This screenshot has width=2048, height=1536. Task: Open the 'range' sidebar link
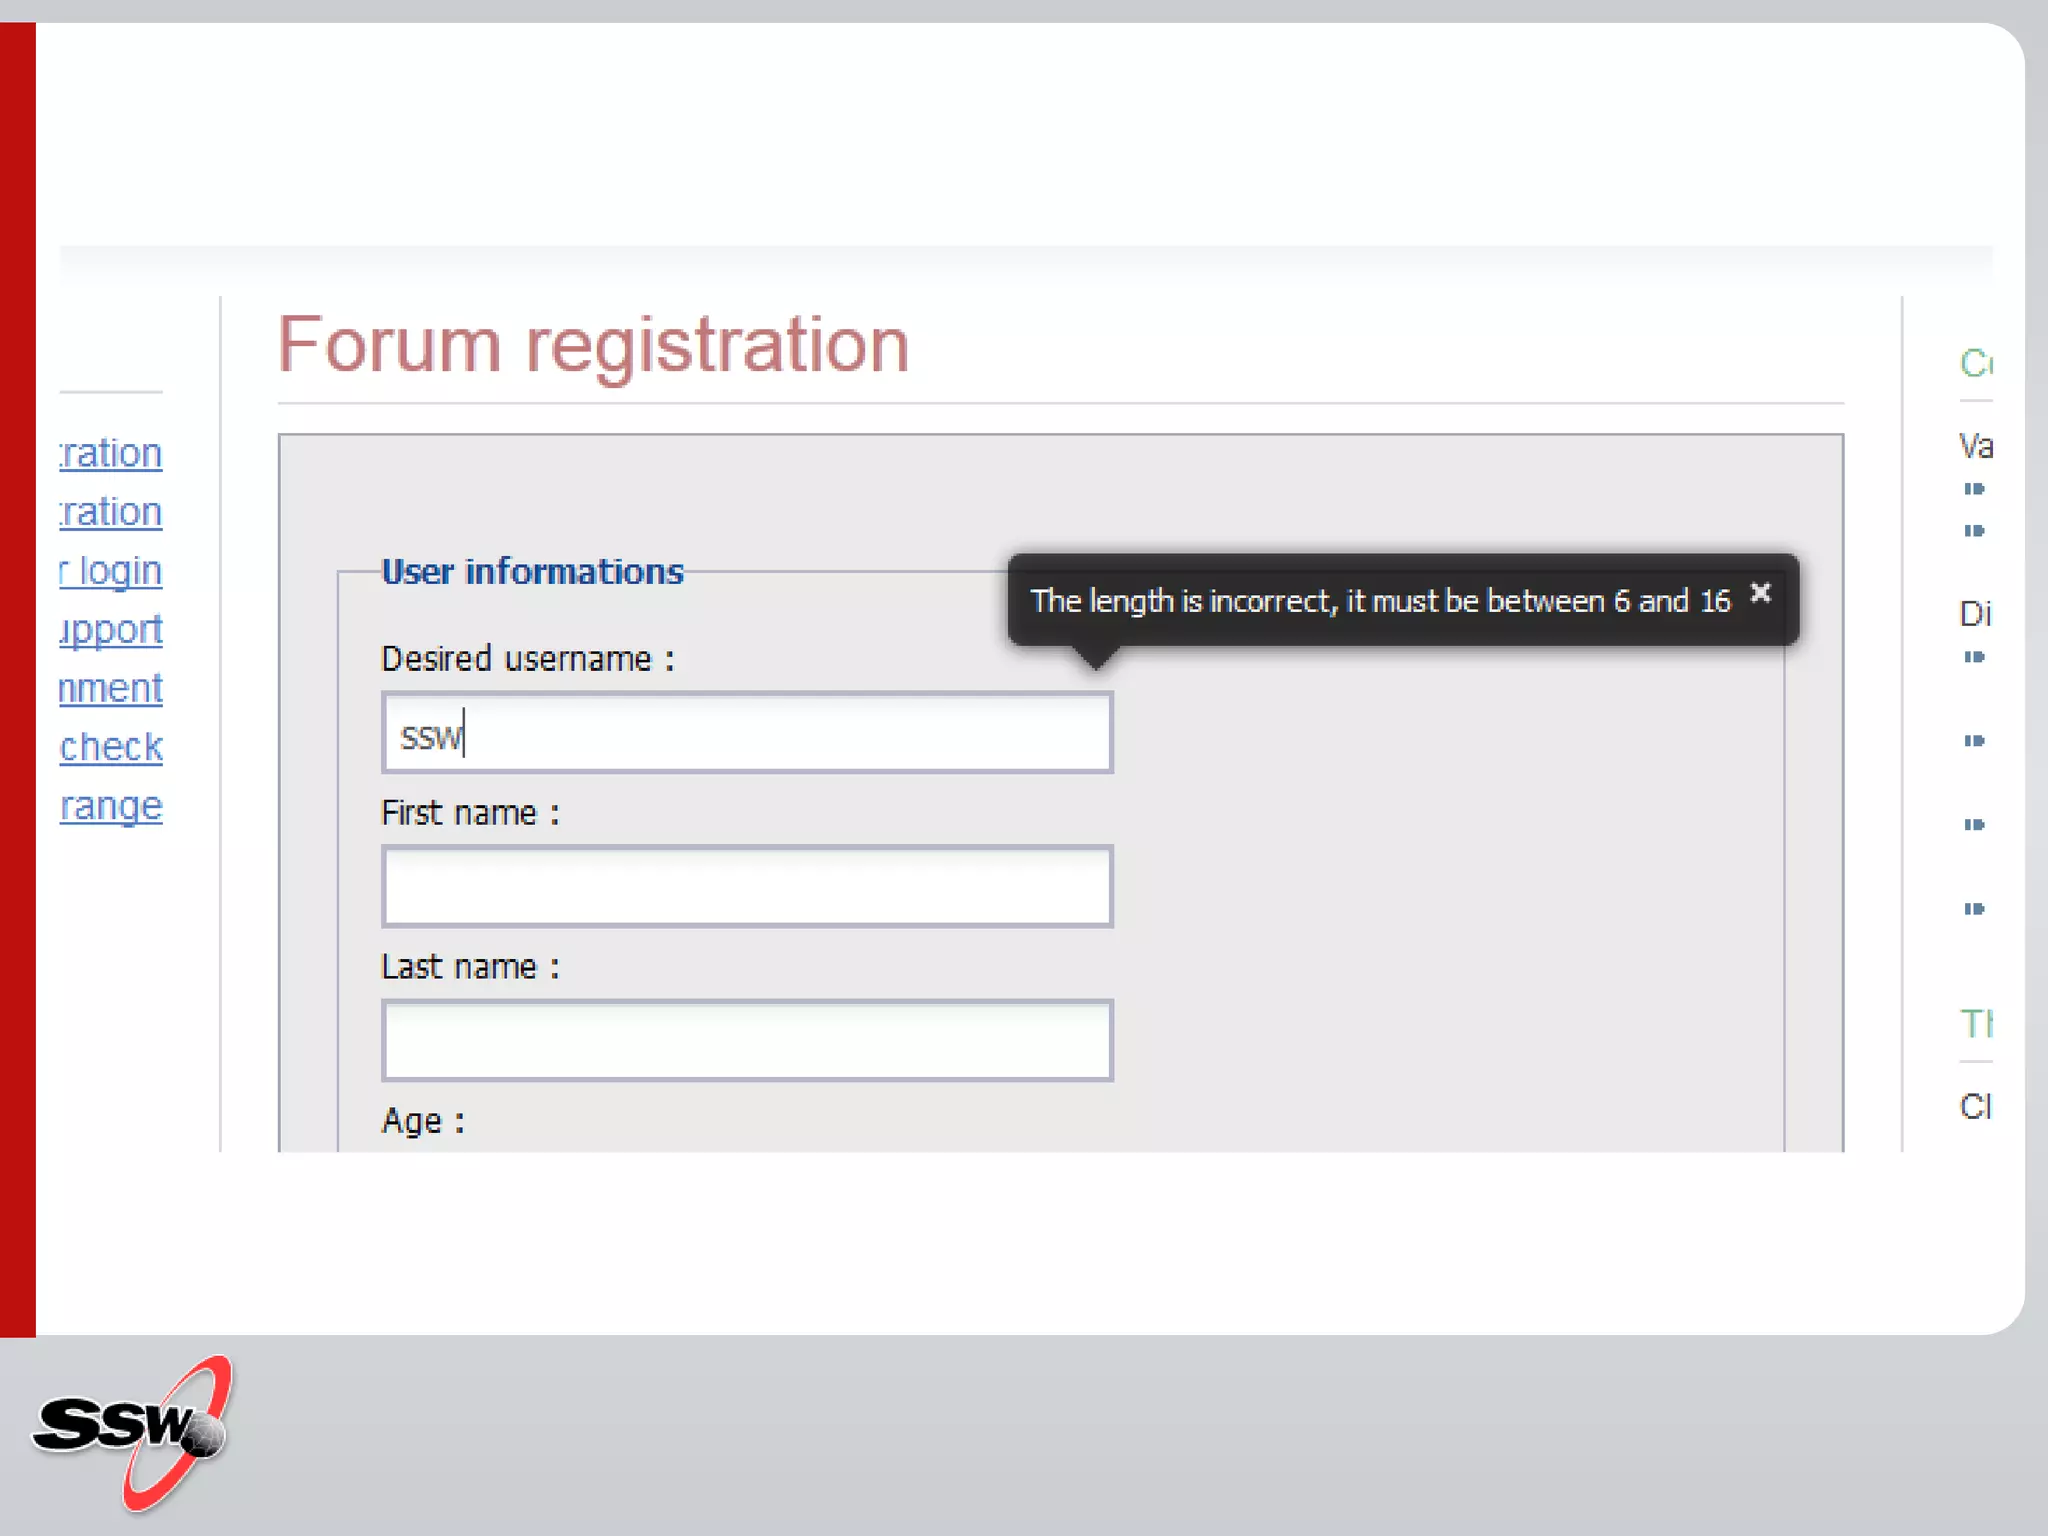pyautogui.click(x=111, y=806)
